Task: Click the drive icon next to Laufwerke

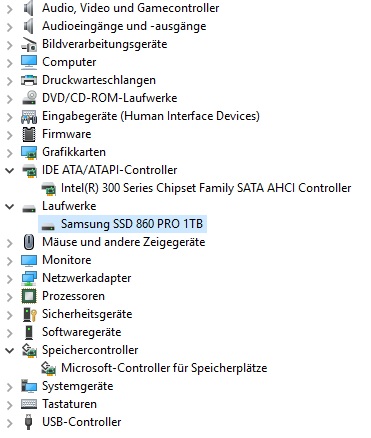Action: 29,208
